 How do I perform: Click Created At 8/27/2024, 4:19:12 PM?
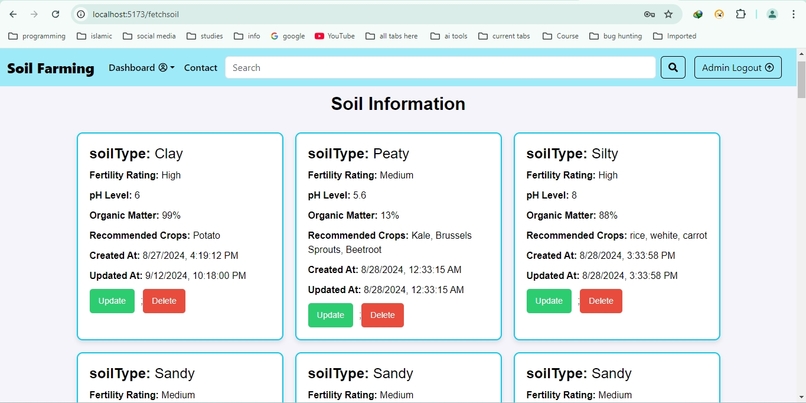[164, 255]
